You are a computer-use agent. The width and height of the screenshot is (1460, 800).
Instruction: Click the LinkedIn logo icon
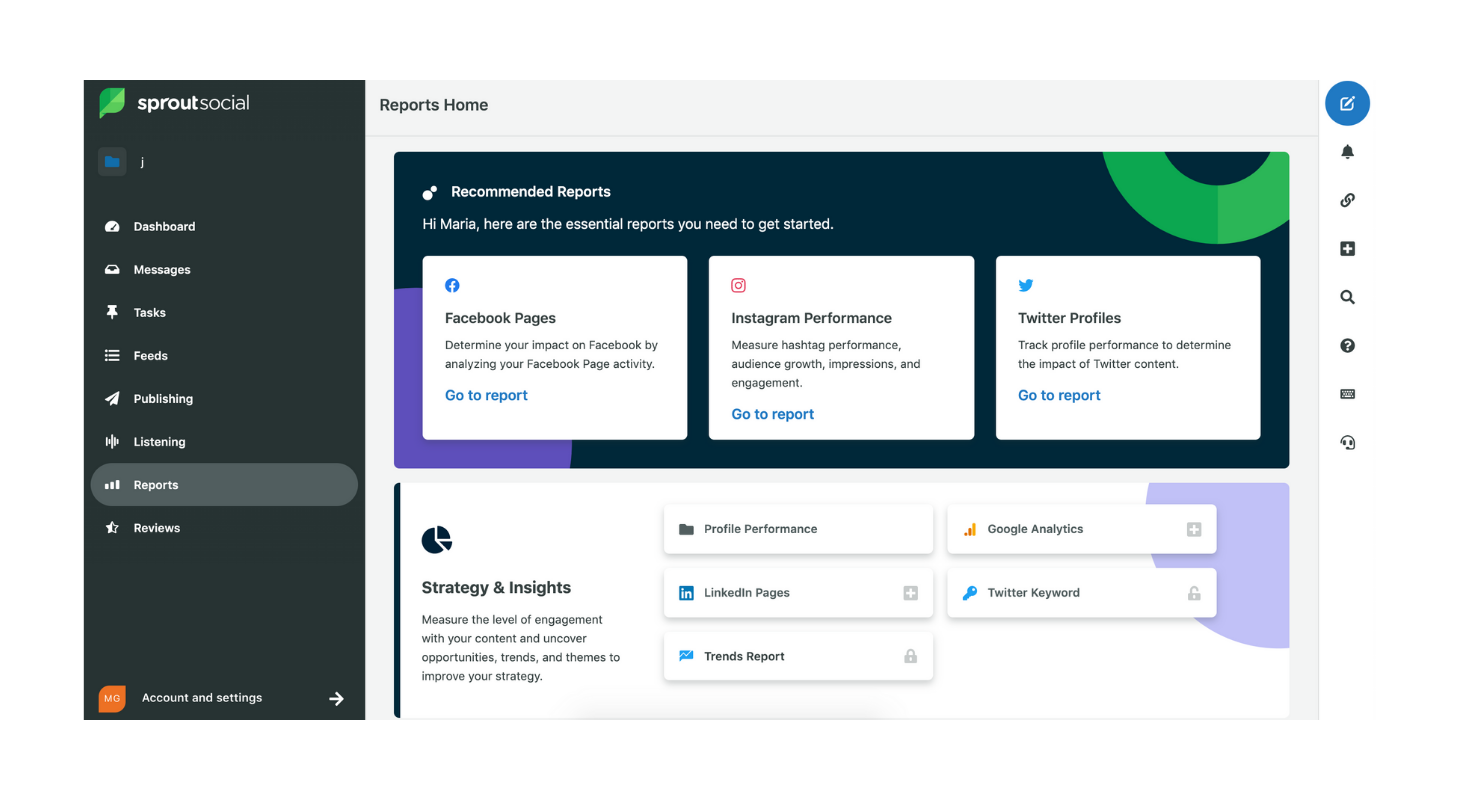686,593
